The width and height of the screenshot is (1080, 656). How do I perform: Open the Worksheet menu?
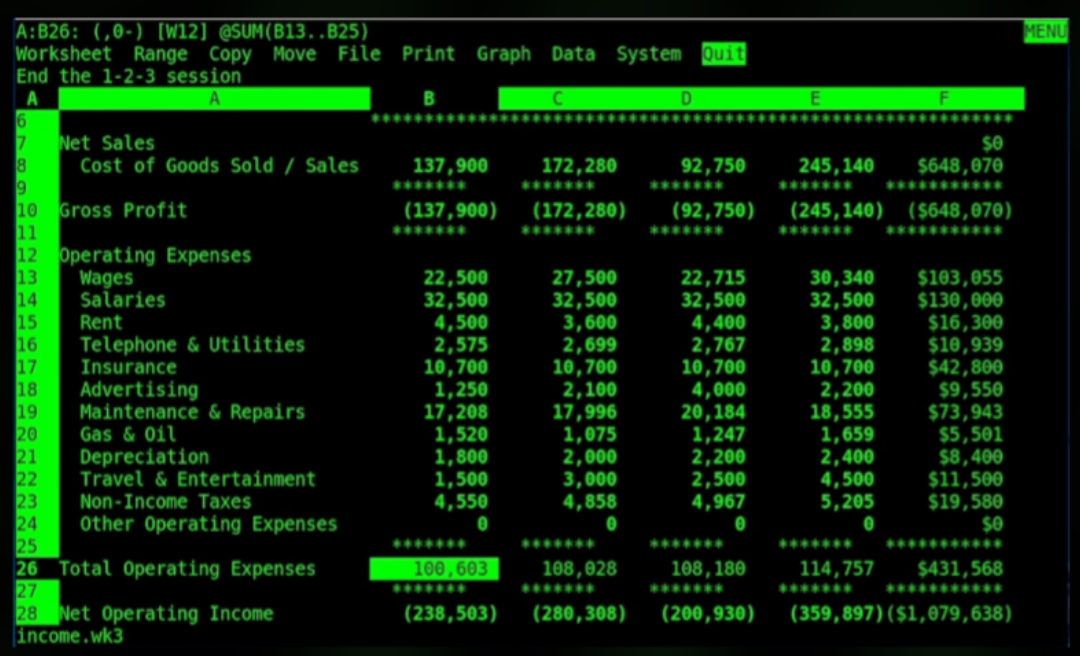[63, 54]
